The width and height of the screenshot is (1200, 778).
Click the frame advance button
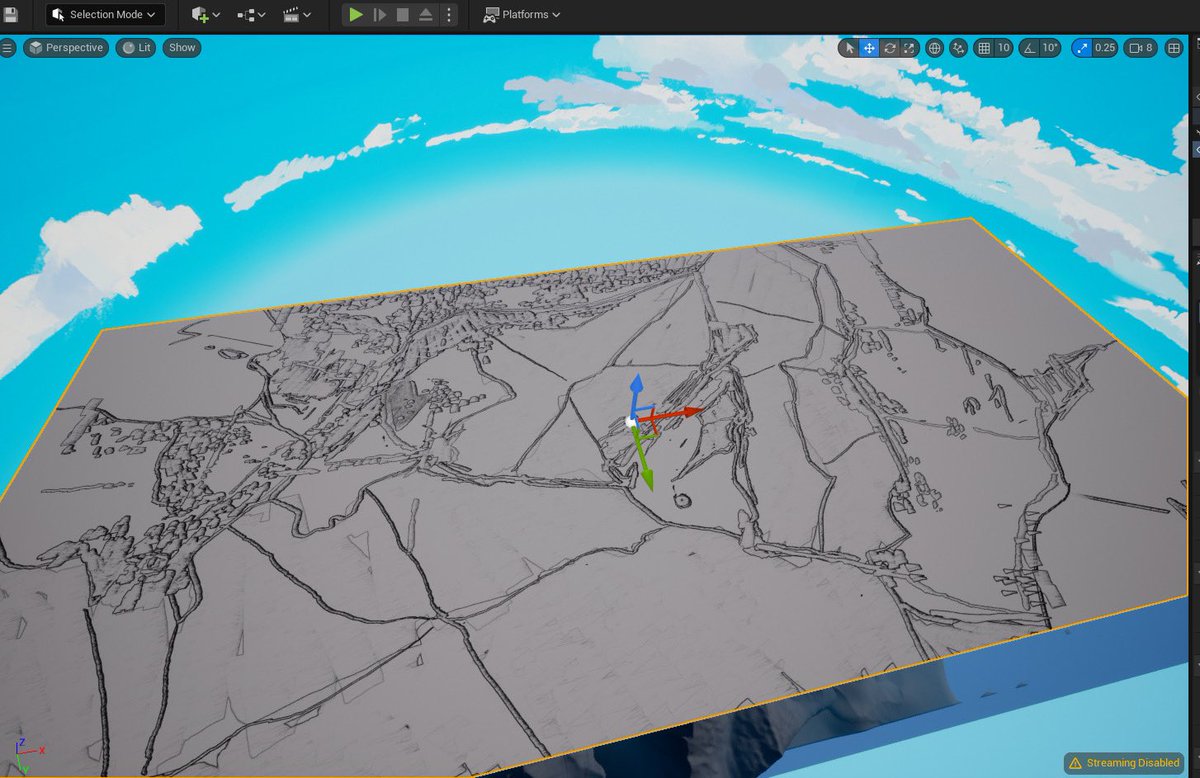(x=380, y=14)
